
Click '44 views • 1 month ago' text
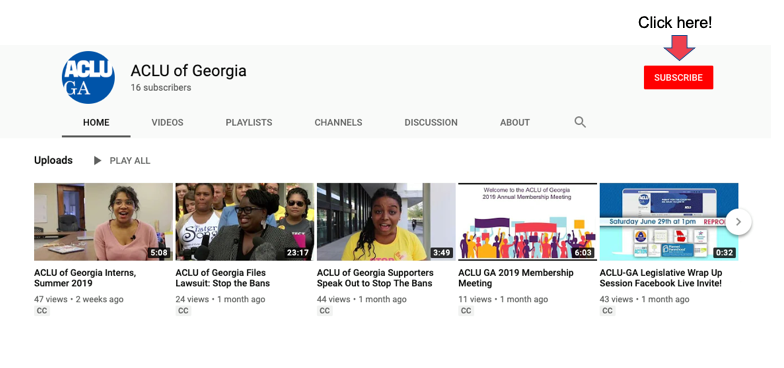click(x=362, y=299)
